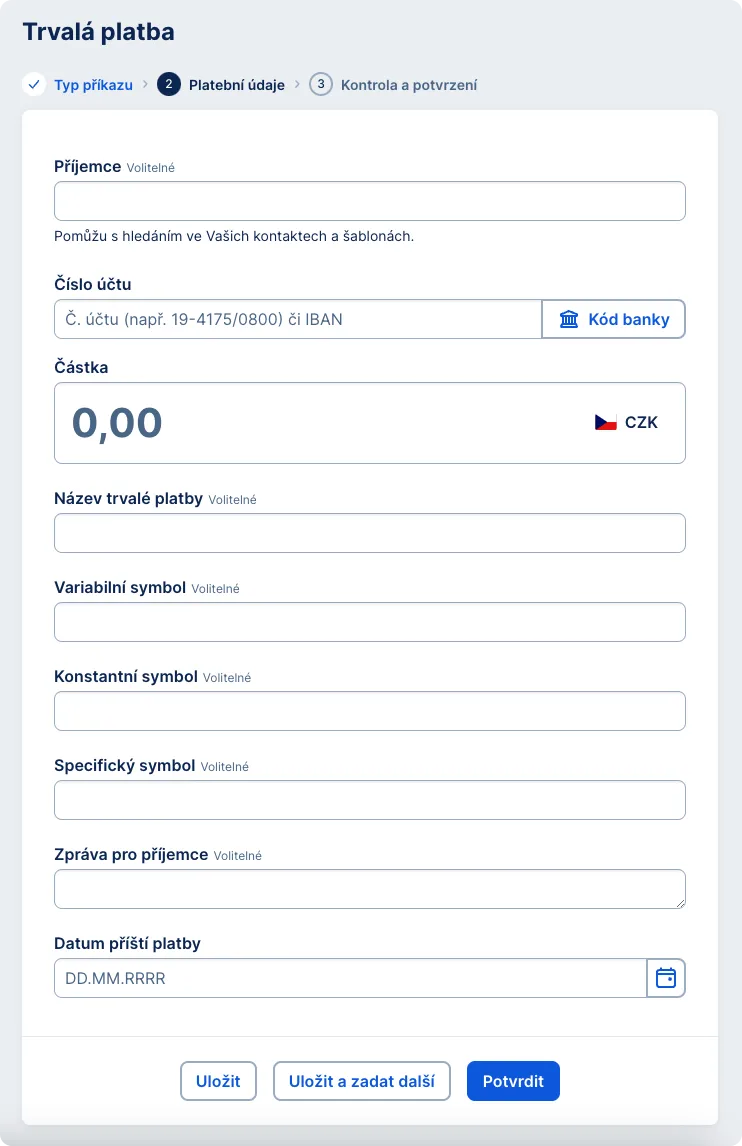Viewport: 742px width, 1146px height.
Task: Click the checkmark icon for step one
Action: pyautogui.click(x=34, y=85)
